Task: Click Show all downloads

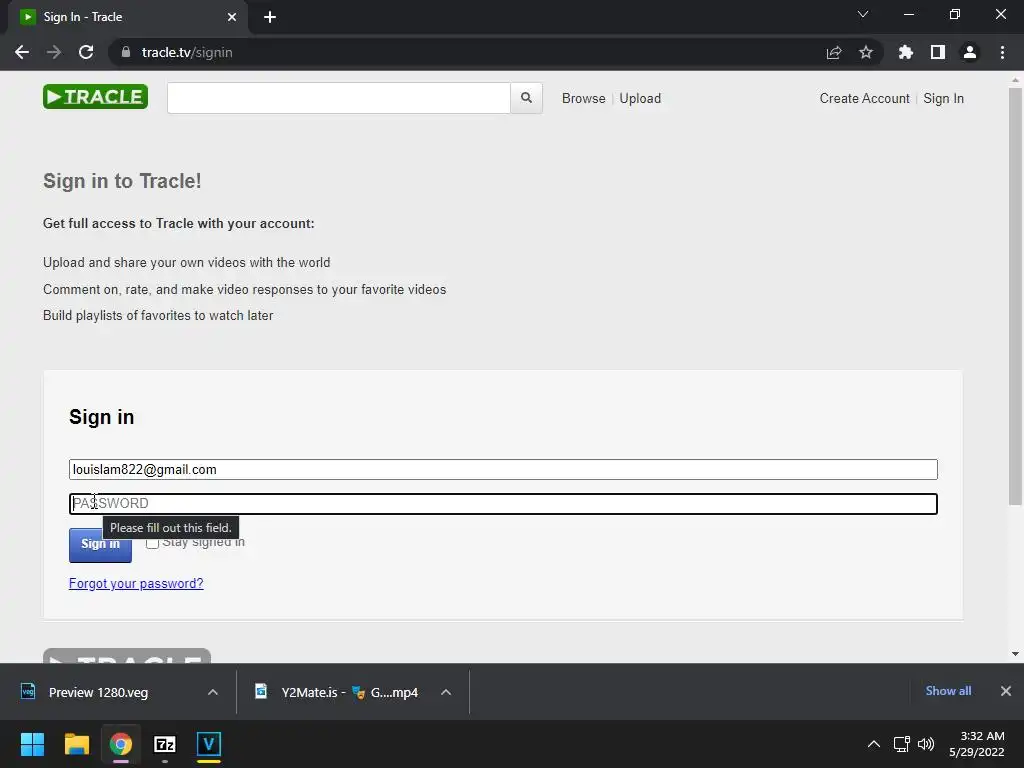Action: click(x=948, y=691)
